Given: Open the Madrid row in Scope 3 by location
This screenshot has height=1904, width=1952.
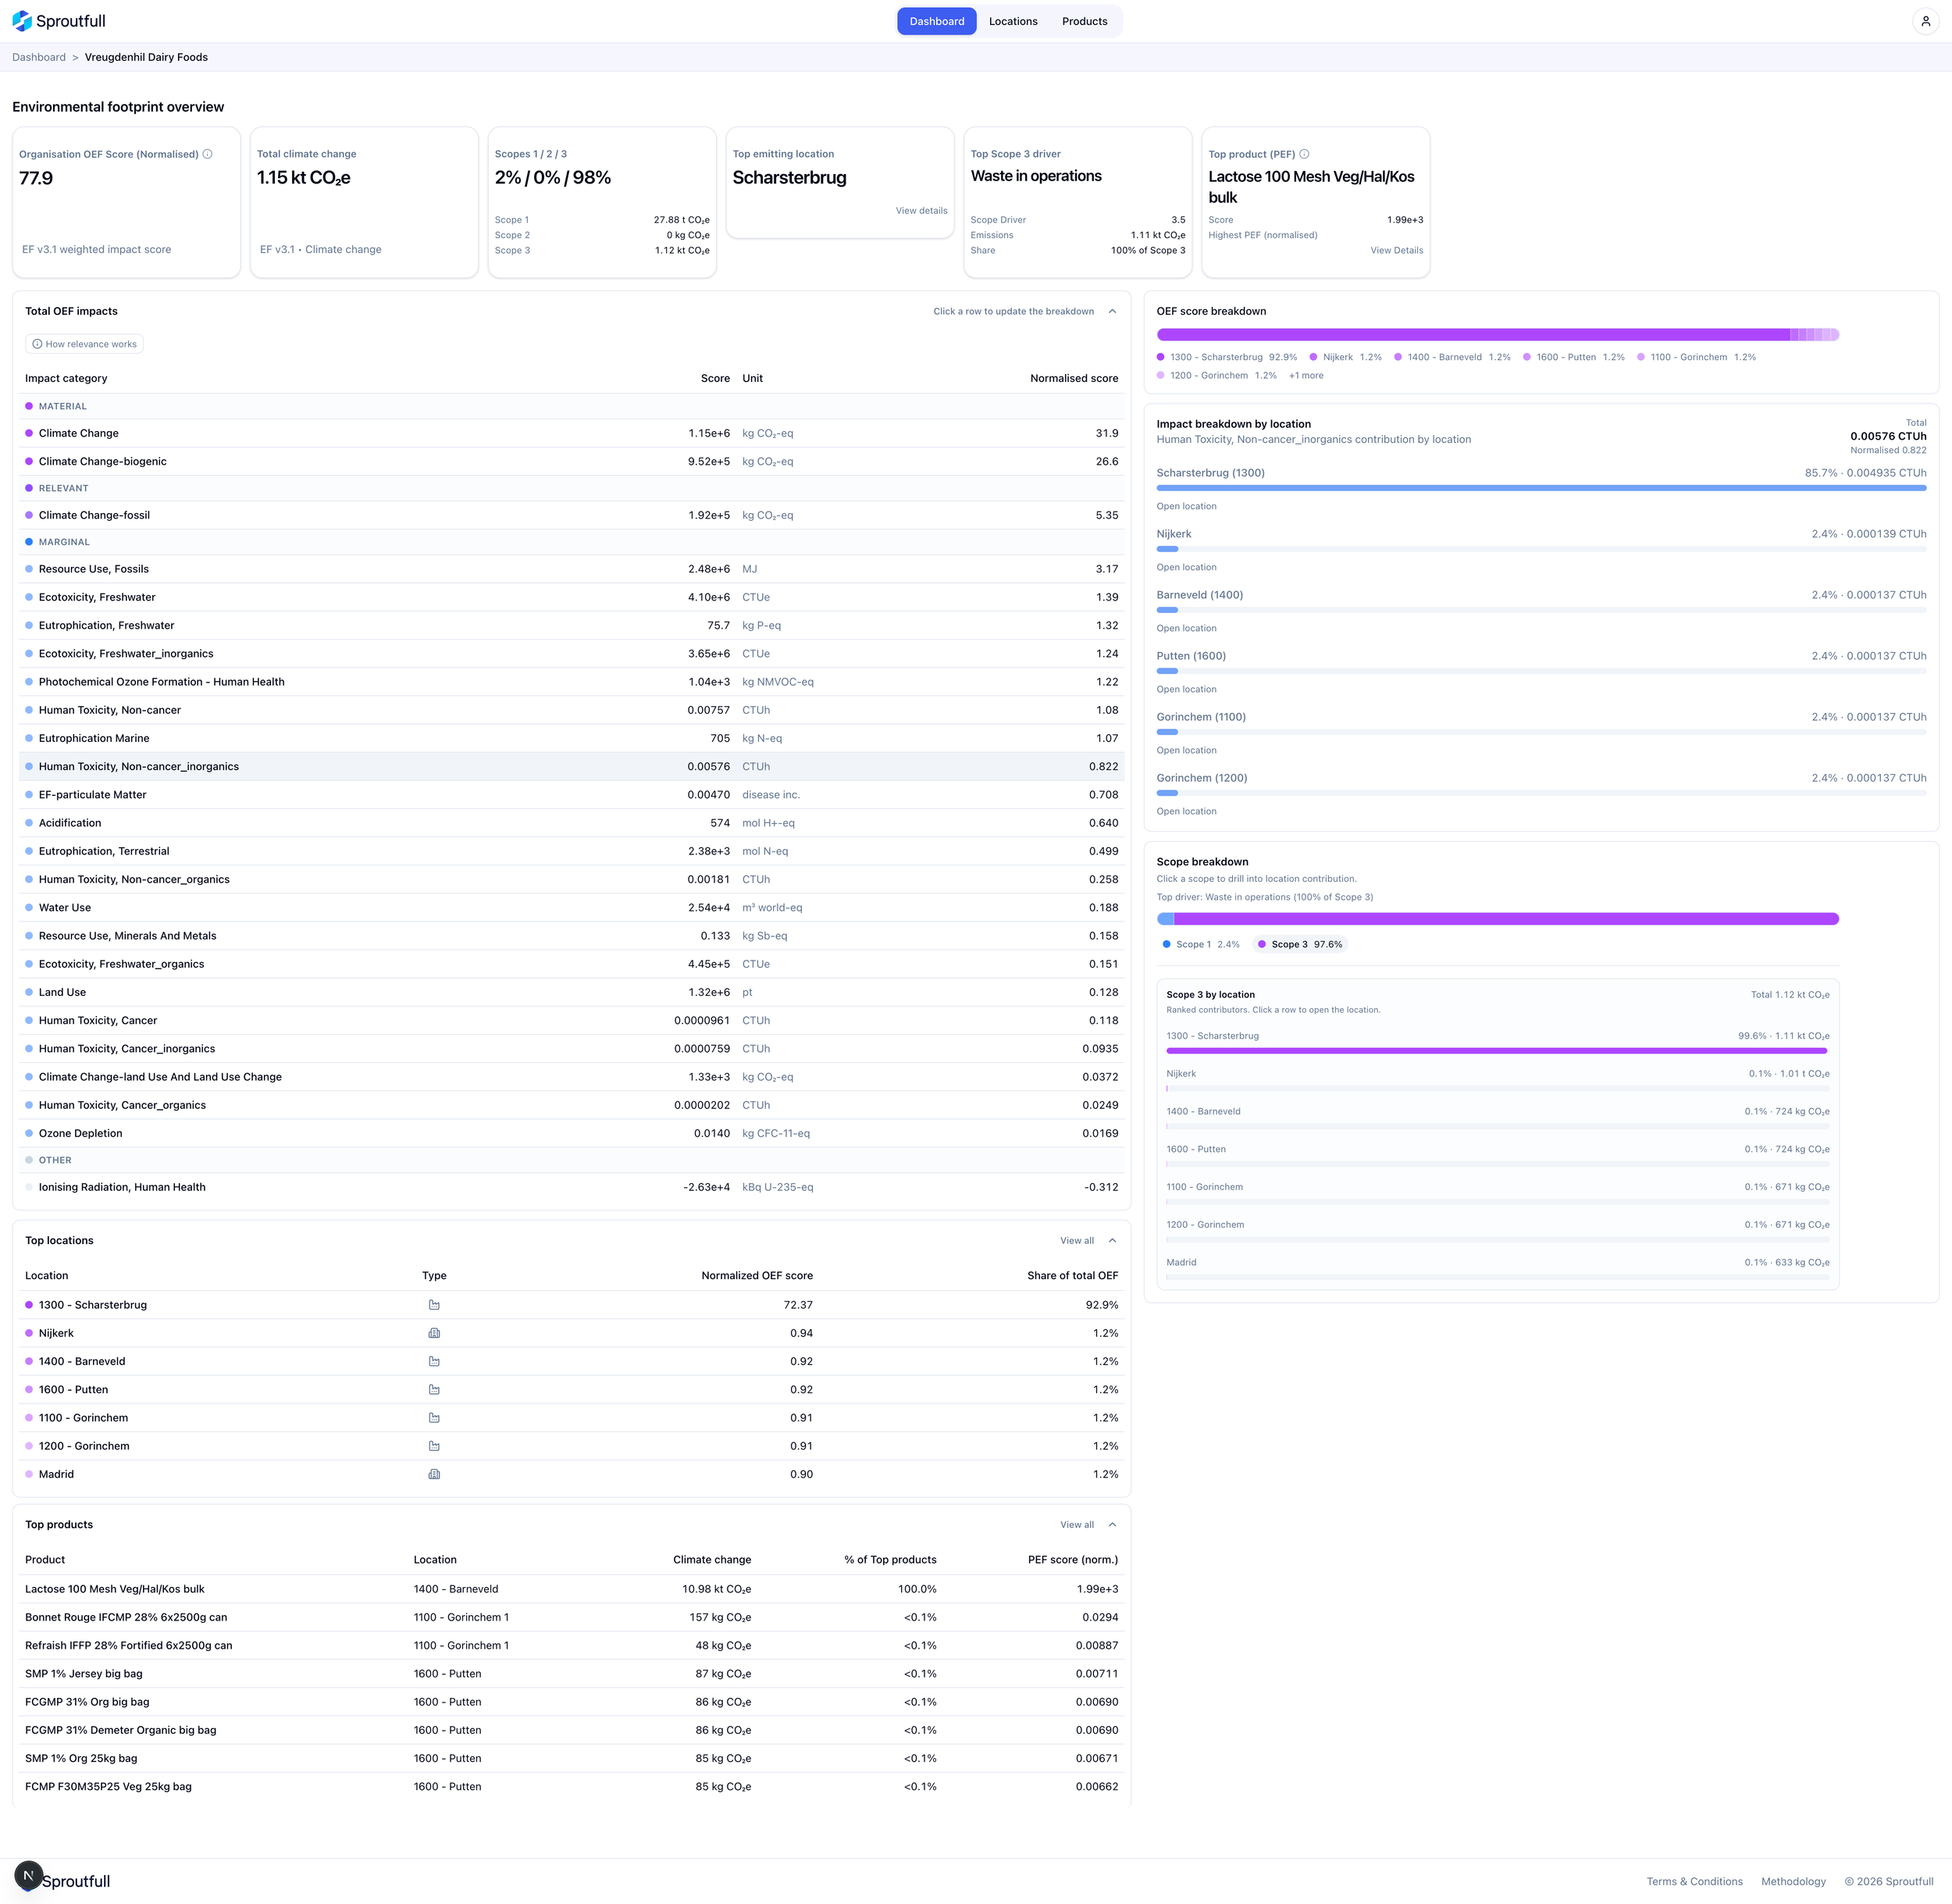Looking at the screenshot, I should (x=1498, y=1269).
